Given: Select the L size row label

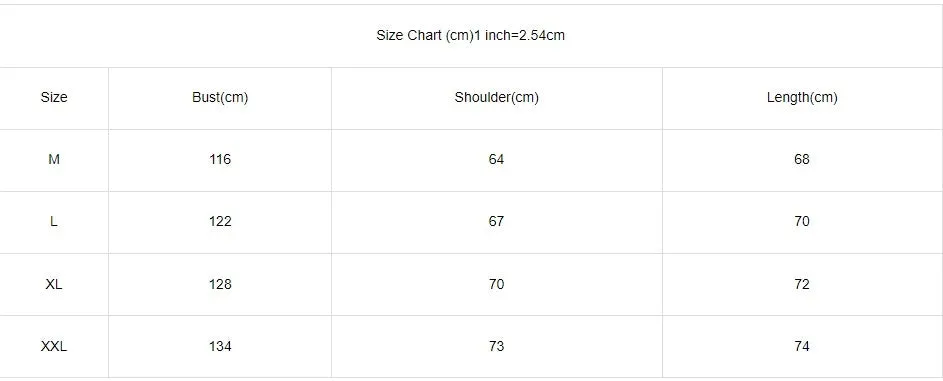Looking at the screenshot, I should click(x=54, y=222).
